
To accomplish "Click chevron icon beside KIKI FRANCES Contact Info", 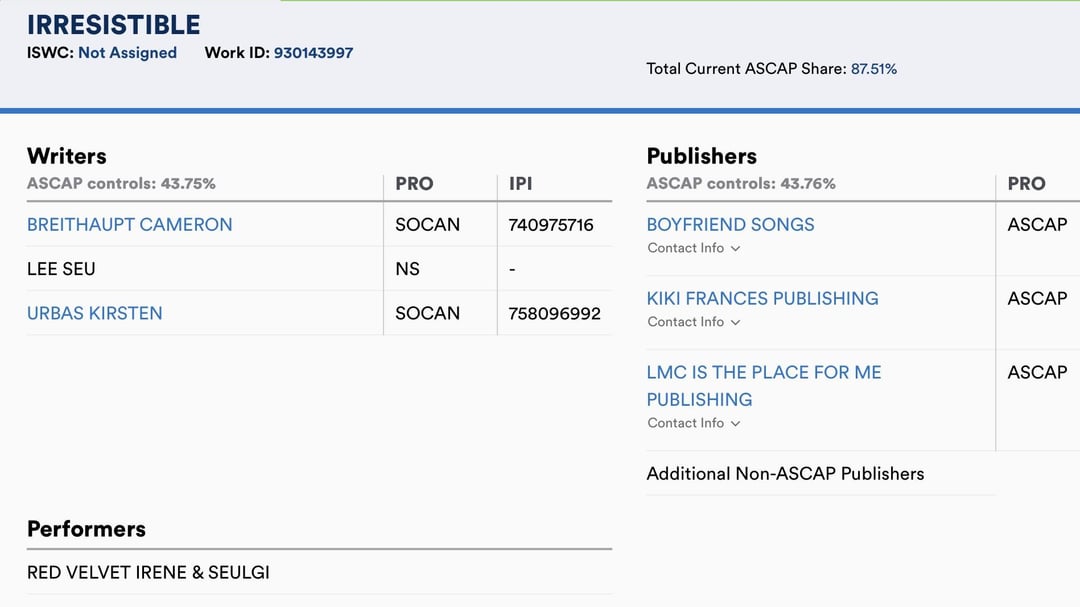I will tap(736, 322).
